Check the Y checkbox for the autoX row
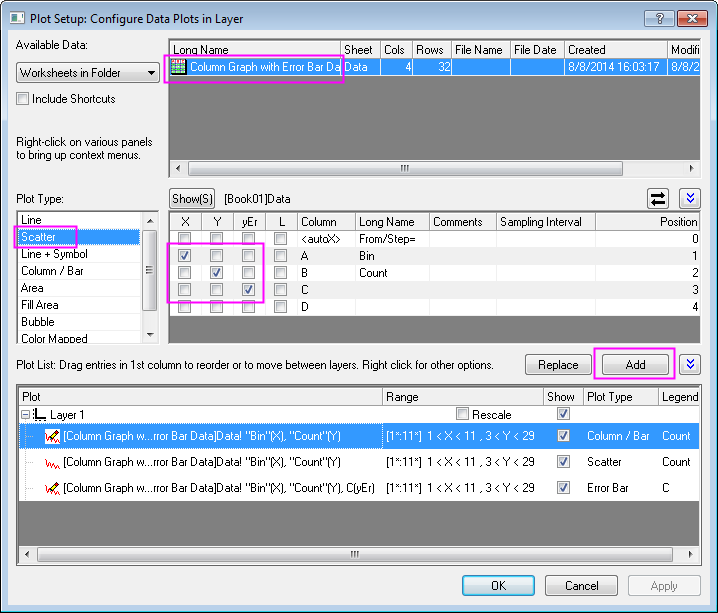This screenshot has height=613, width=718. point(217,239)
